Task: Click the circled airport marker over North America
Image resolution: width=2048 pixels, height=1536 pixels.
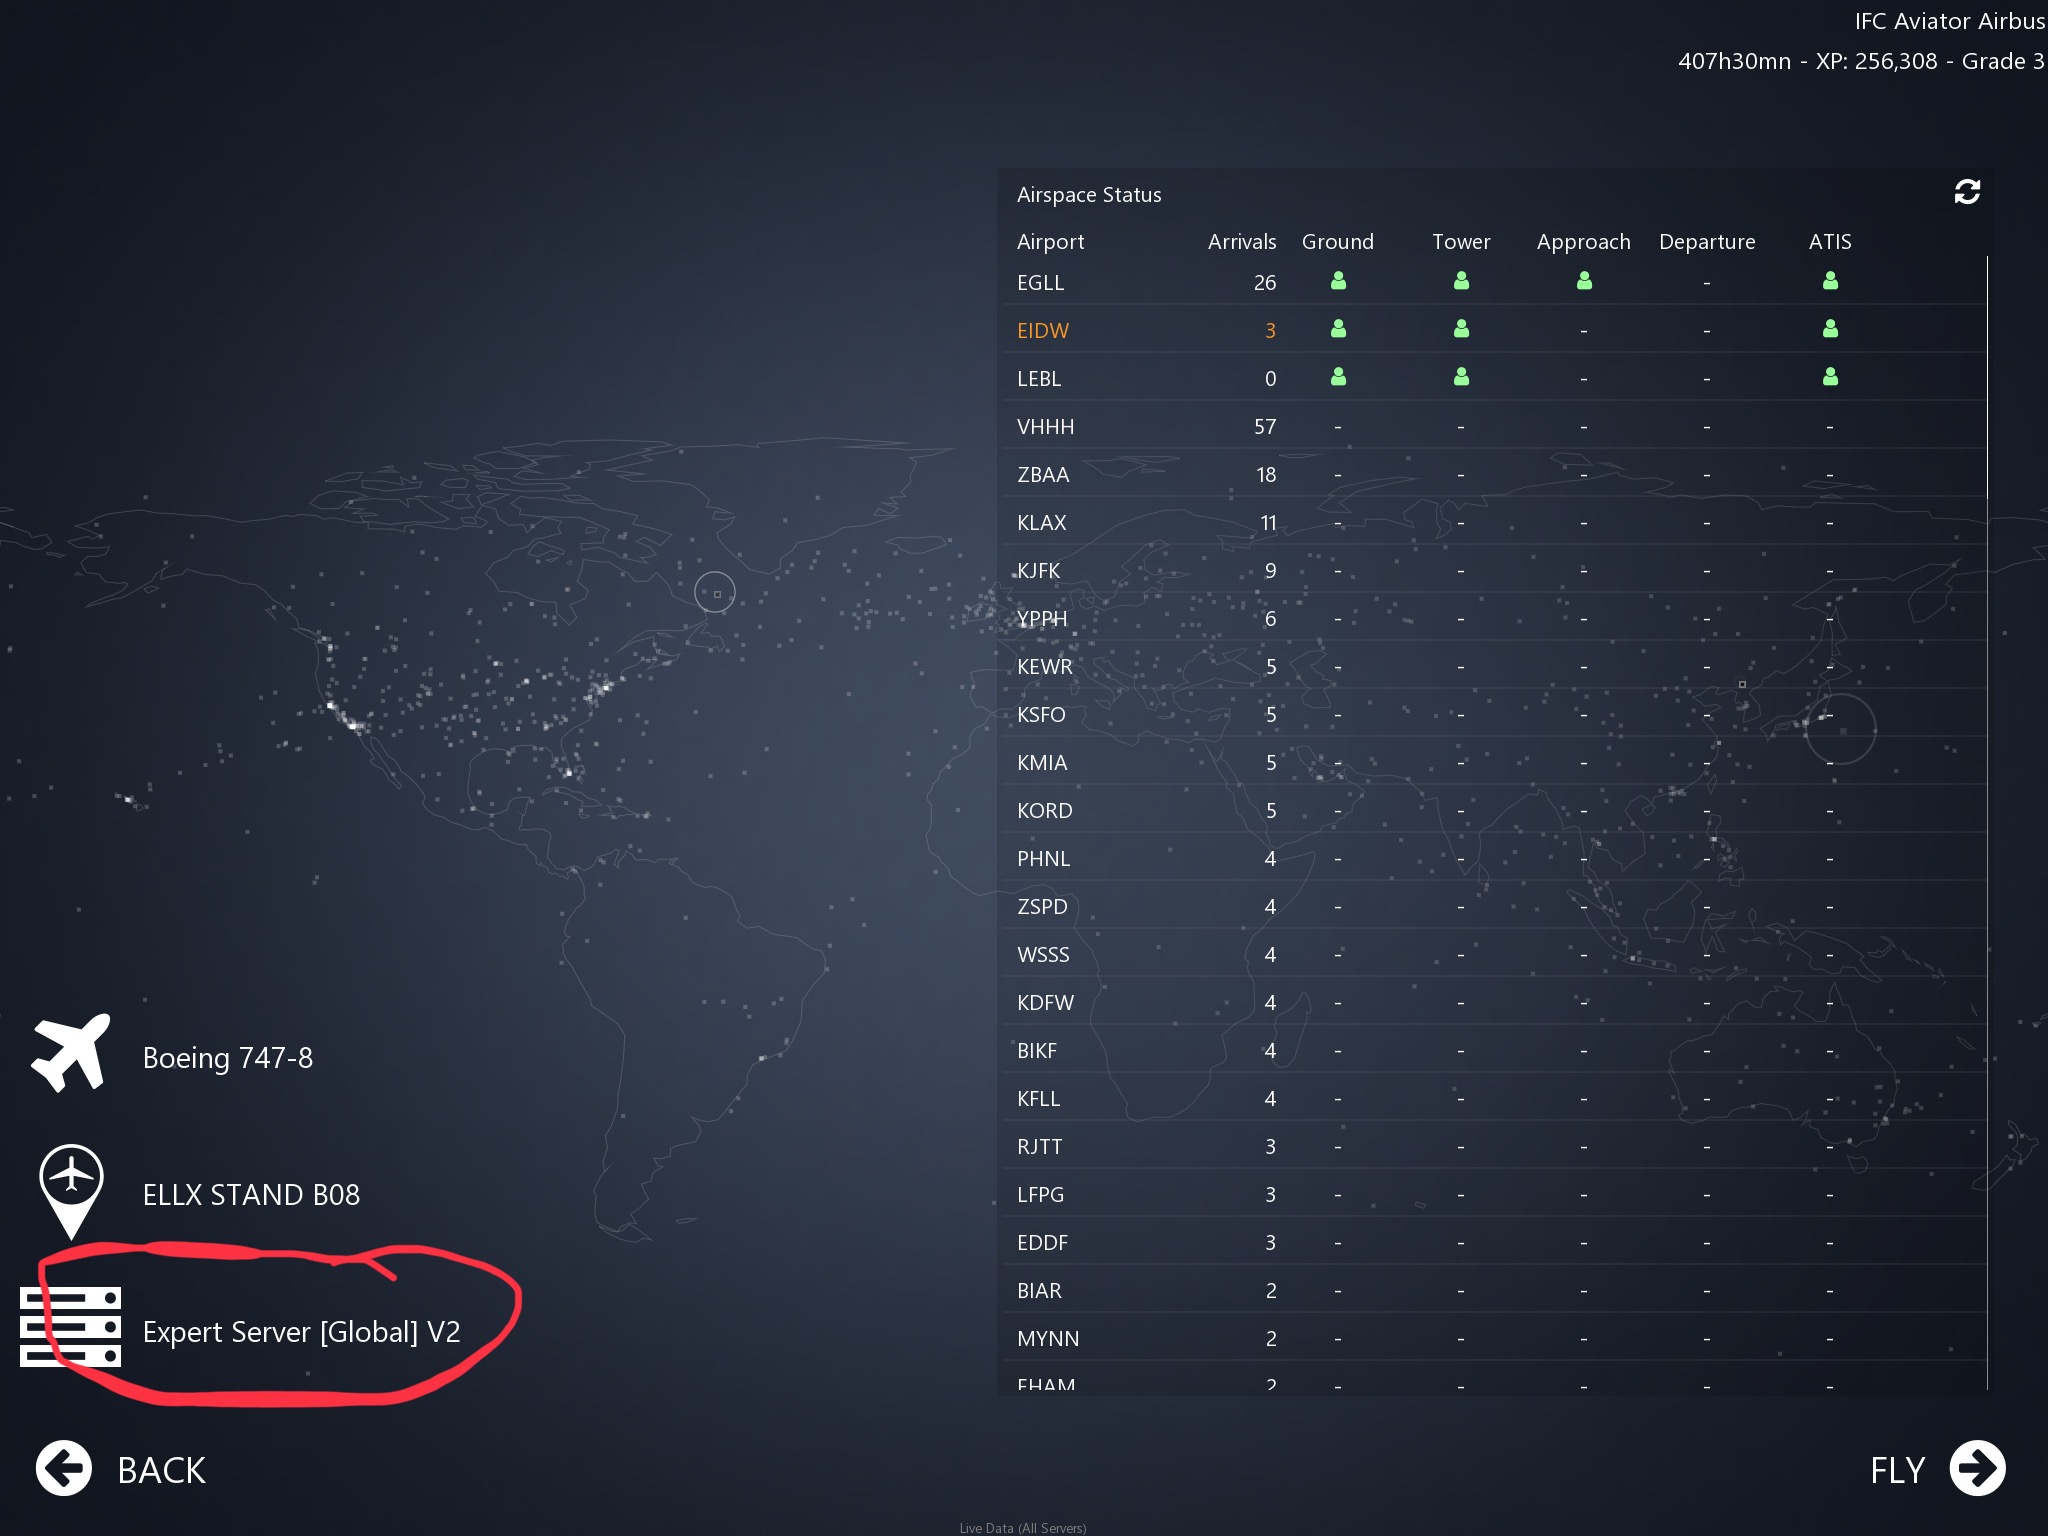Action: 715,593
